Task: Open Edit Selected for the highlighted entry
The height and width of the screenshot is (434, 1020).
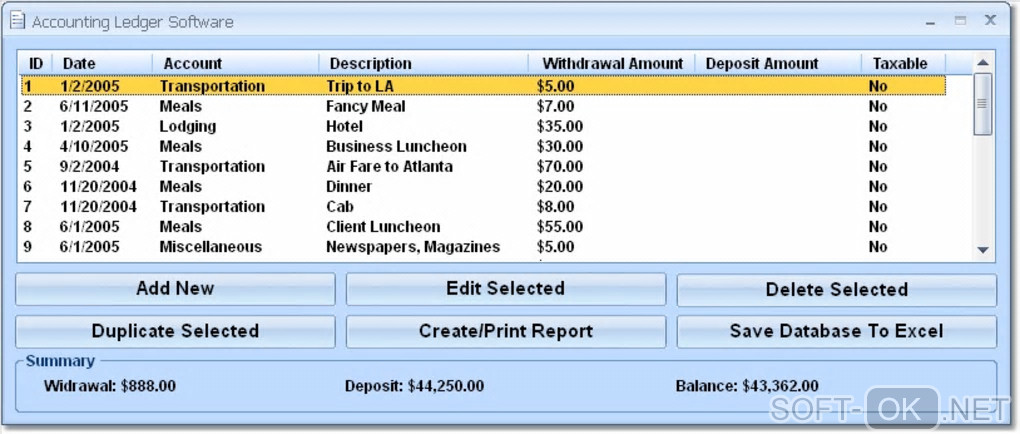Action: [x=505, y=289]
